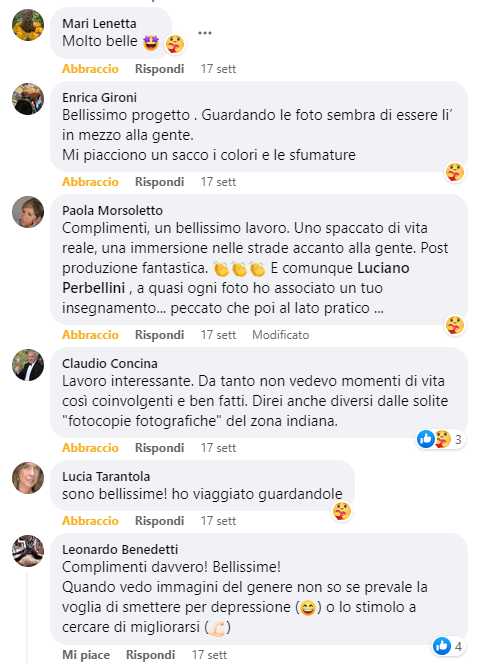Show edit history via the Modificato label
Viewport: 481px width, 664px height.
281,335
